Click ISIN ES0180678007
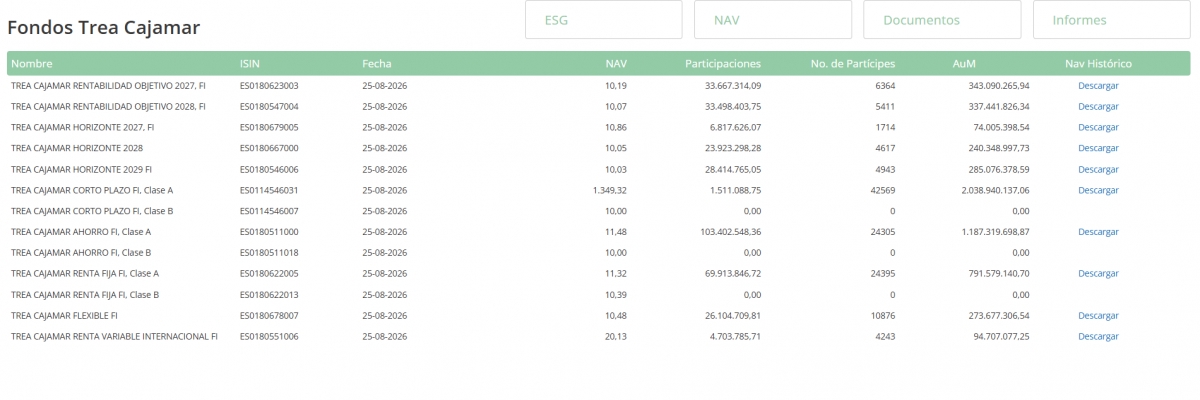This screenshot has height=400, width=1200. tap(269, 316)
